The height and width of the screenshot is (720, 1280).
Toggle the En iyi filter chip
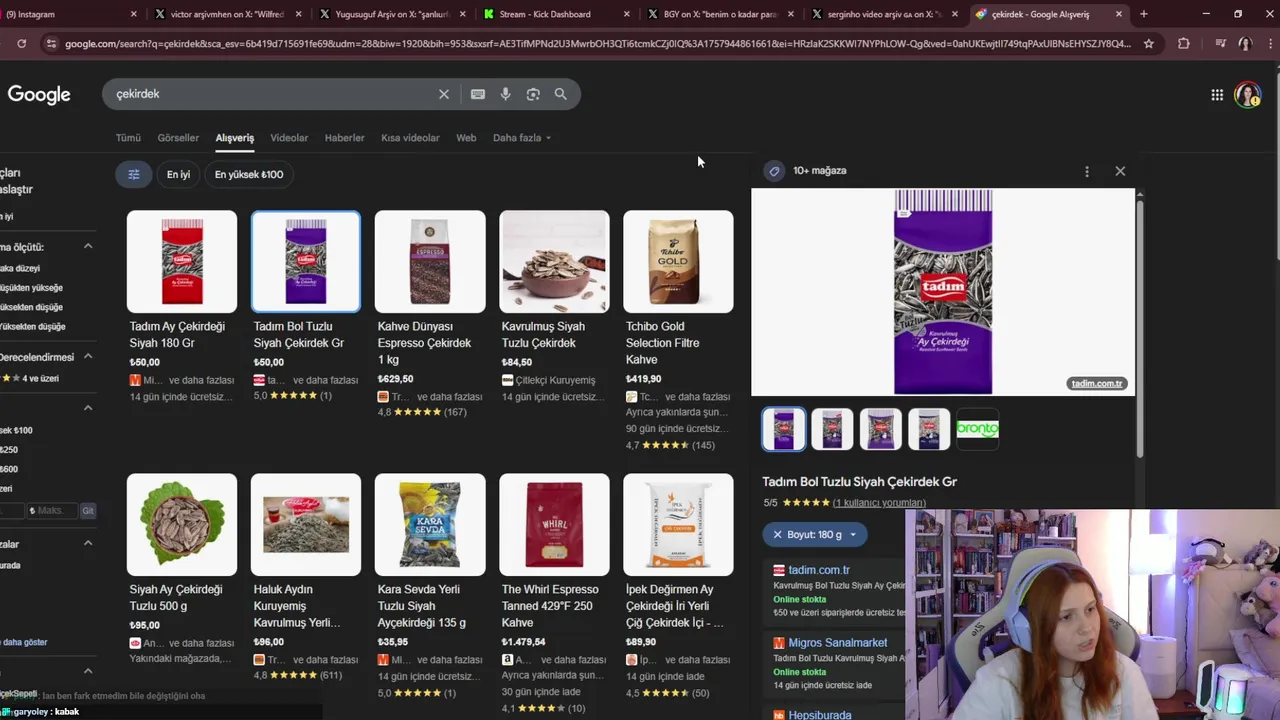click(178, 174)
